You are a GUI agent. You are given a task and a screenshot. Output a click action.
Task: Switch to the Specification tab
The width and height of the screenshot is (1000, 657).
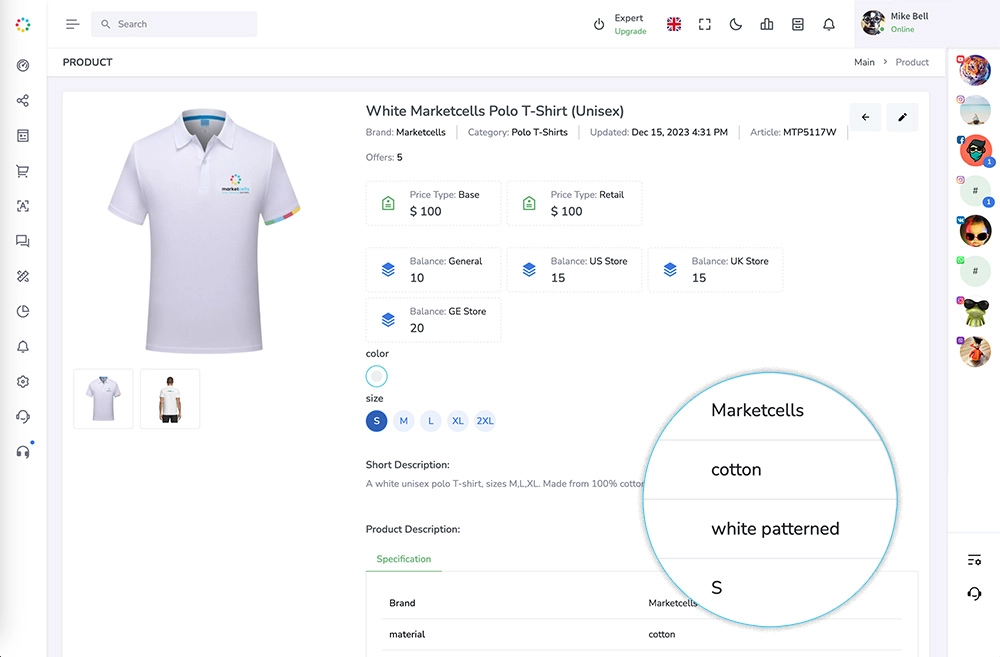[x=404, y=559]
